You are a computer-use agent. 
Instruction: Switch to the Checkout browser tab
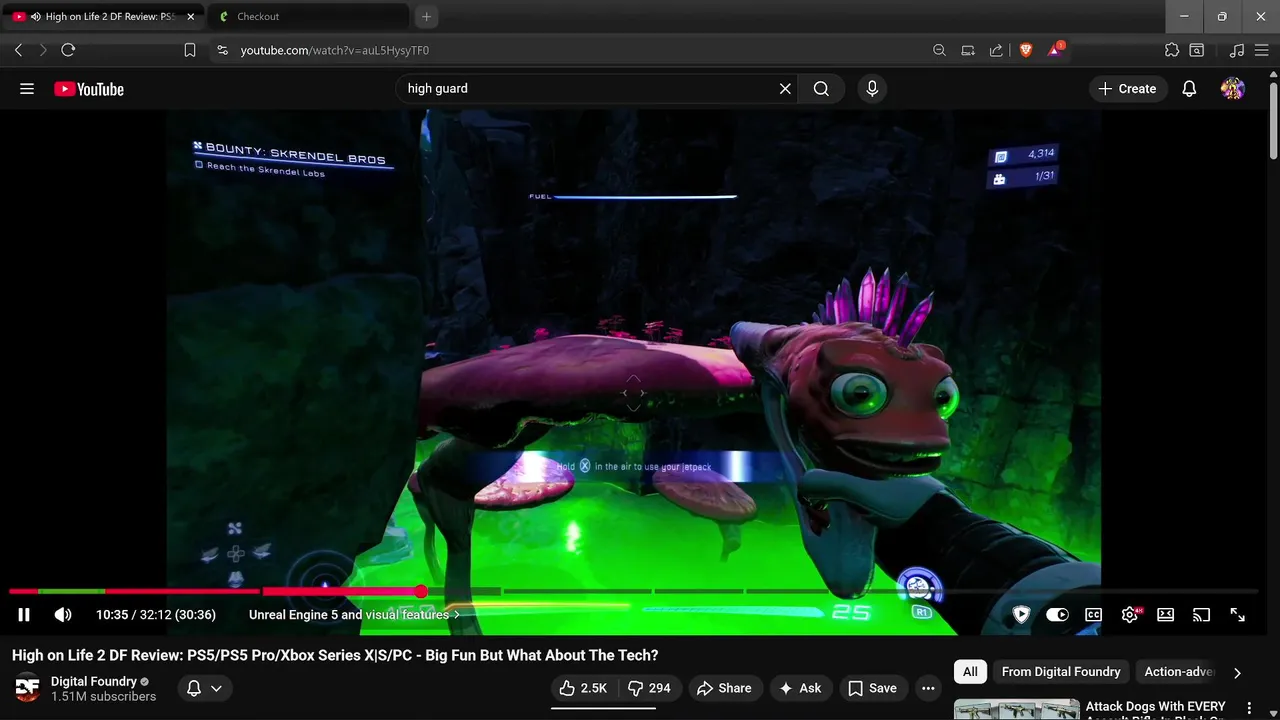point(309,17)
